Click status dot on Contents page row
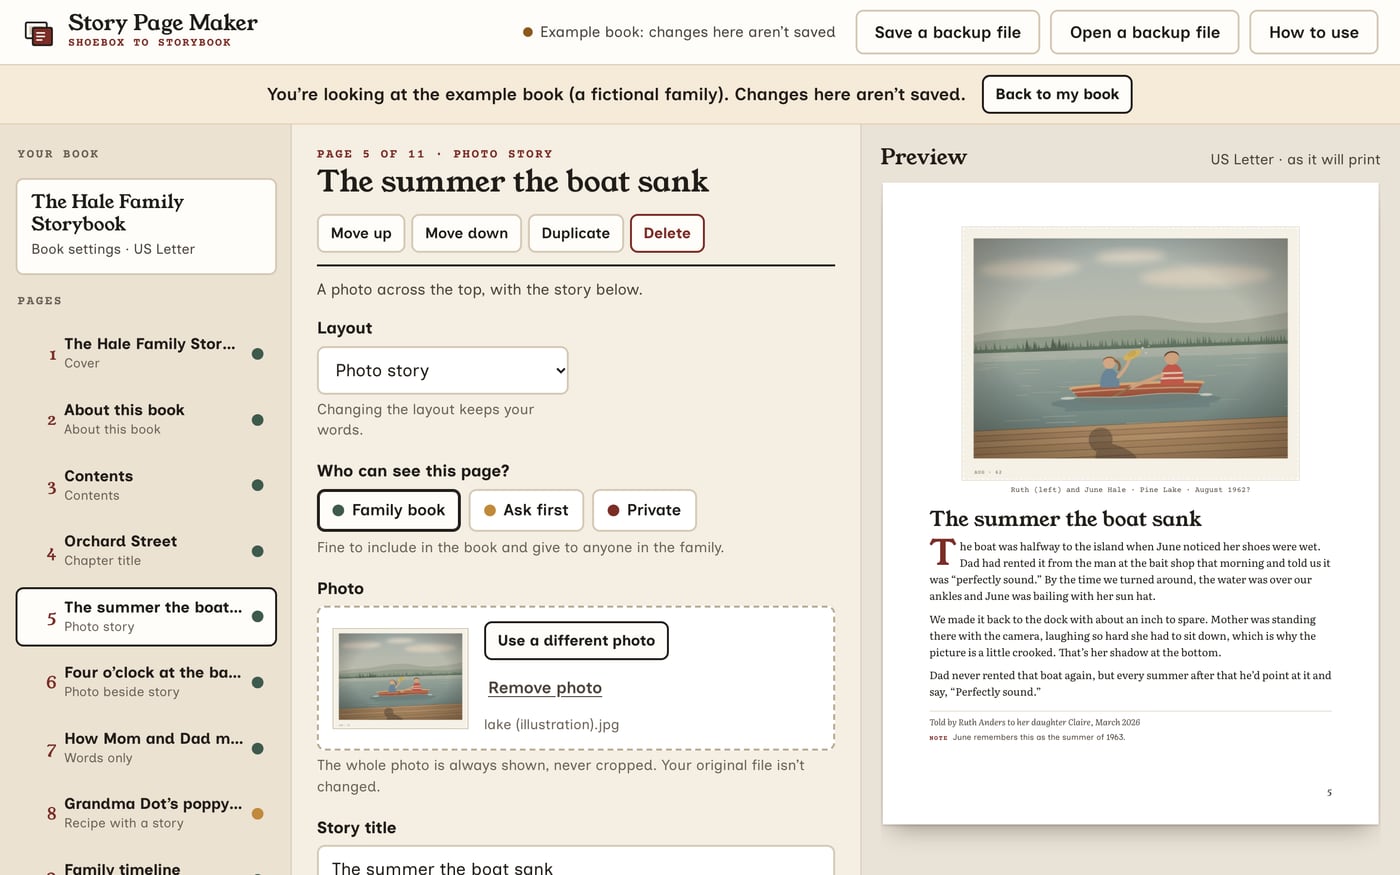The image size is (1400, 875). 257,485
